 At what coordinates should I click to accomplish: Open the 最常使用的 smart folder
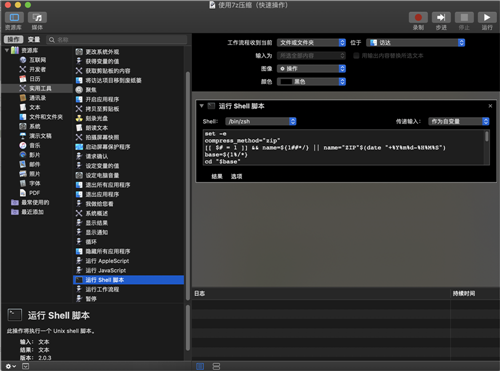coord(30,202)
